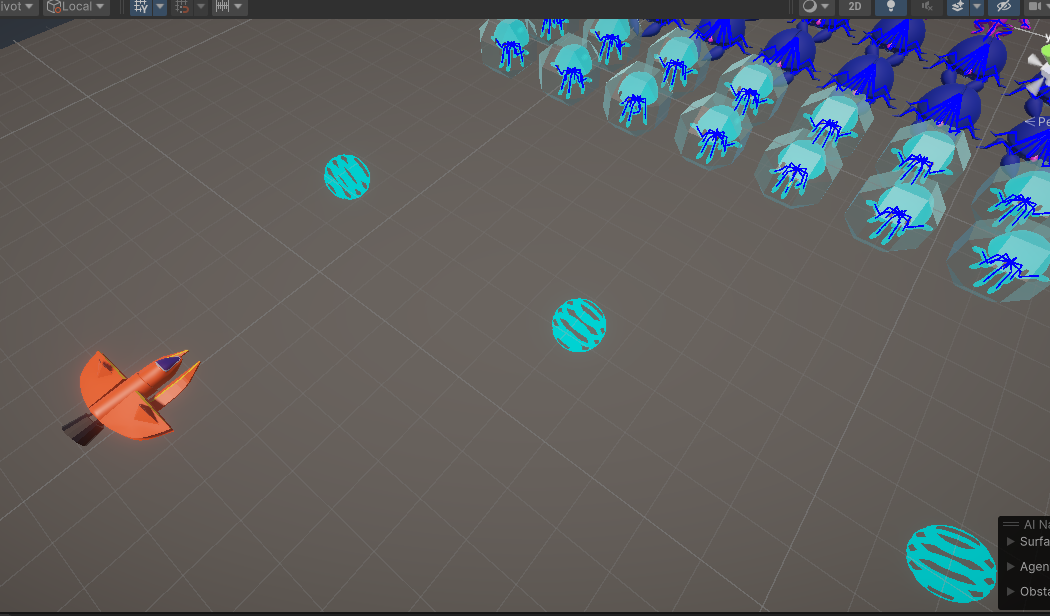1050x616 pixels.
Task: Toggle 2D view mode
Action: click(854, 7)
